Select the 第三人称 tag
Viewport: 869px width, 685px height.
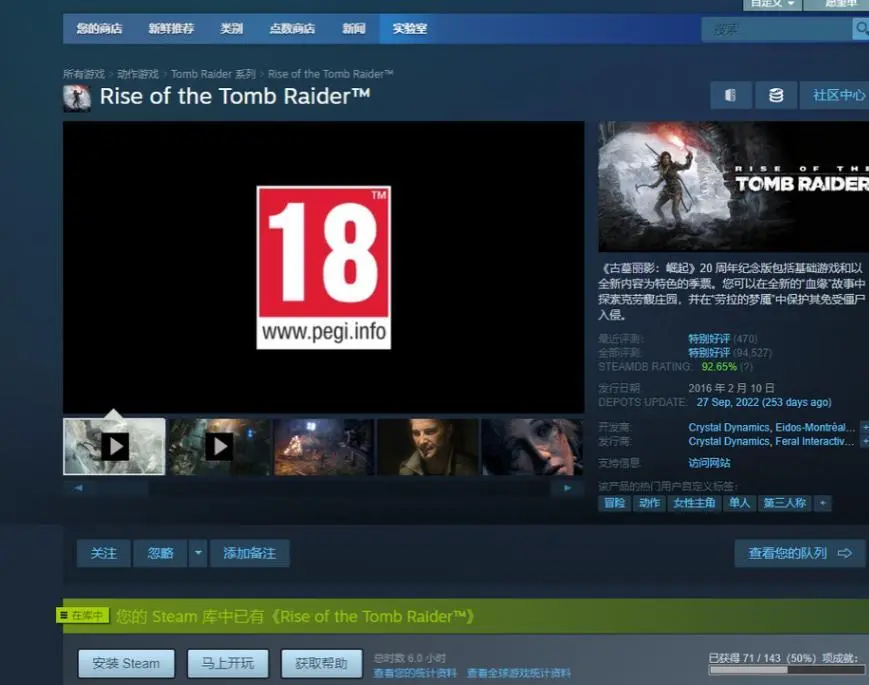(x=785, y=503)
